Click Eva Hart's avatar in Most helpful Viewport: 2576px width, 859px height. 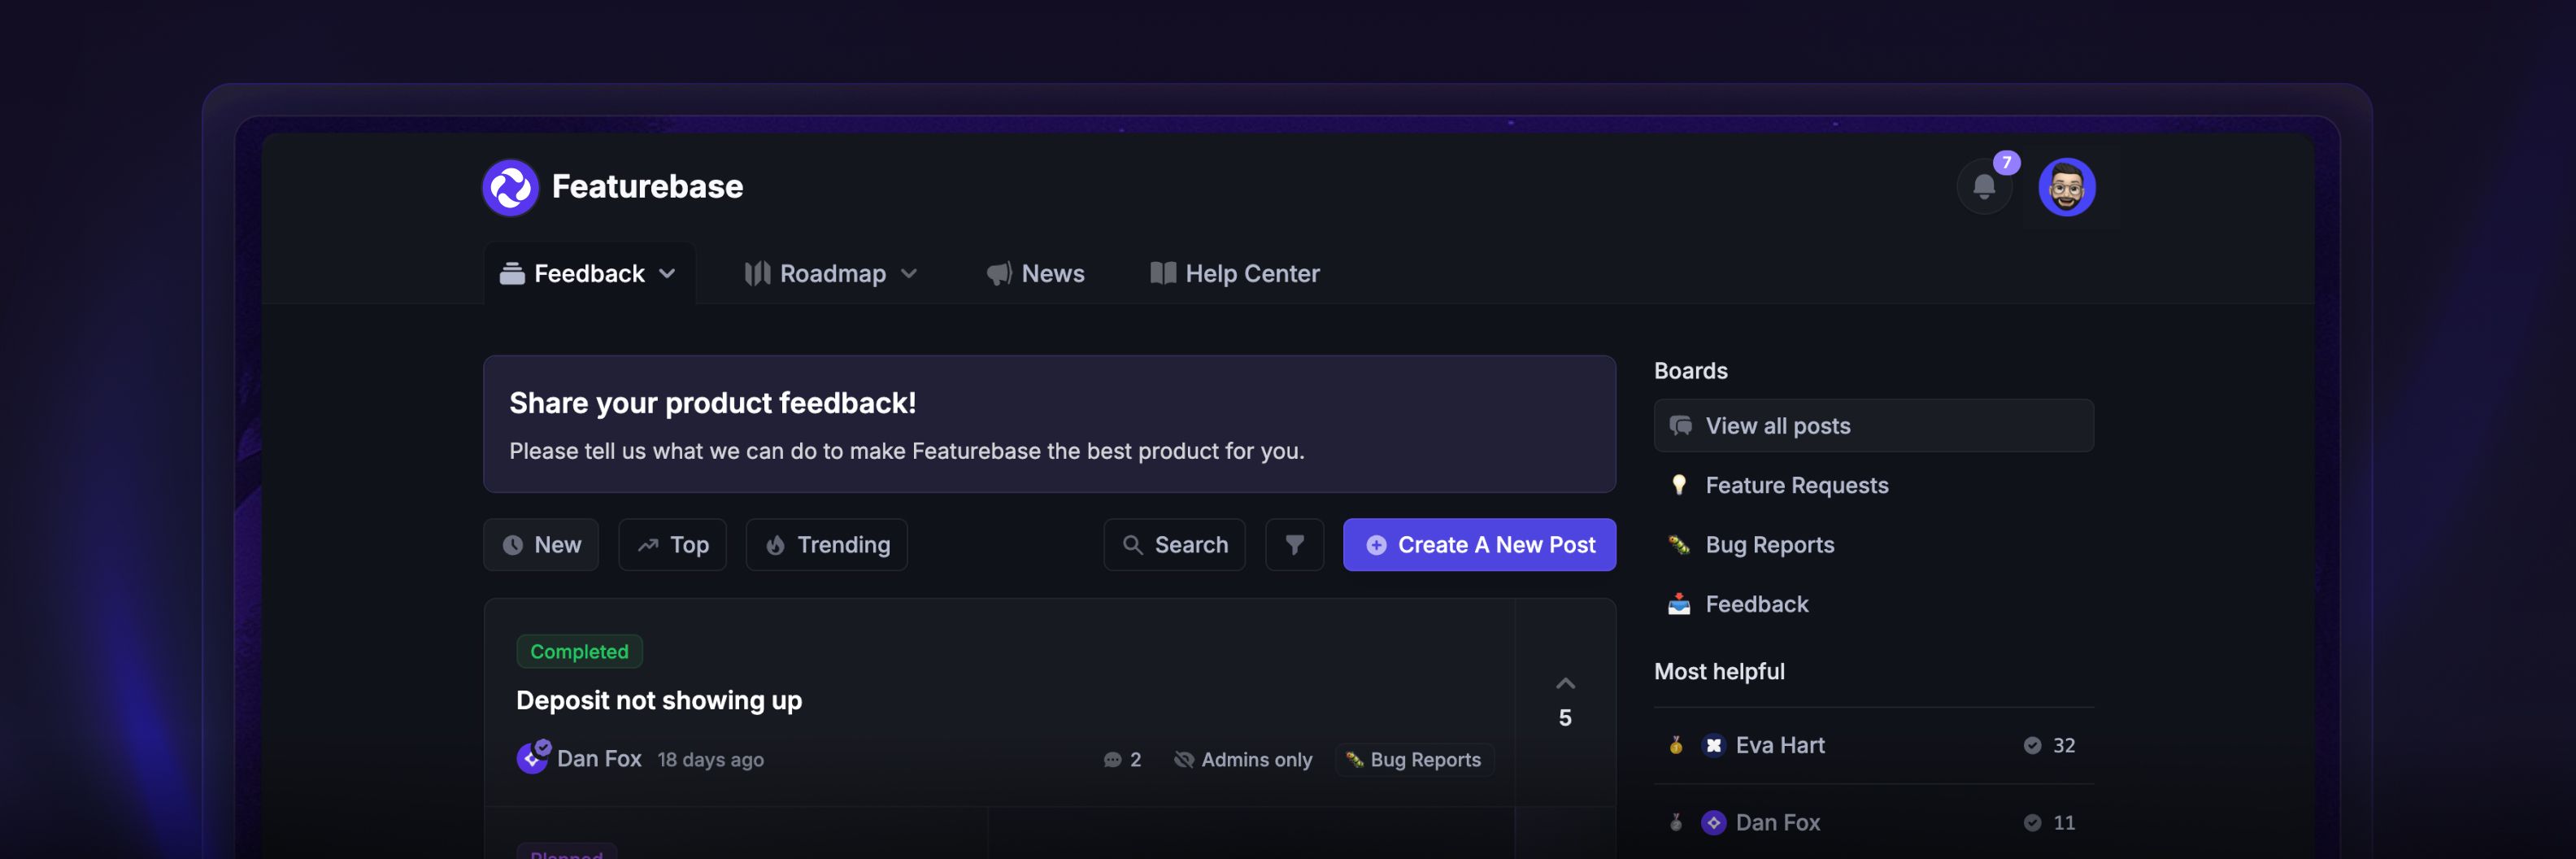point(1713,746)
